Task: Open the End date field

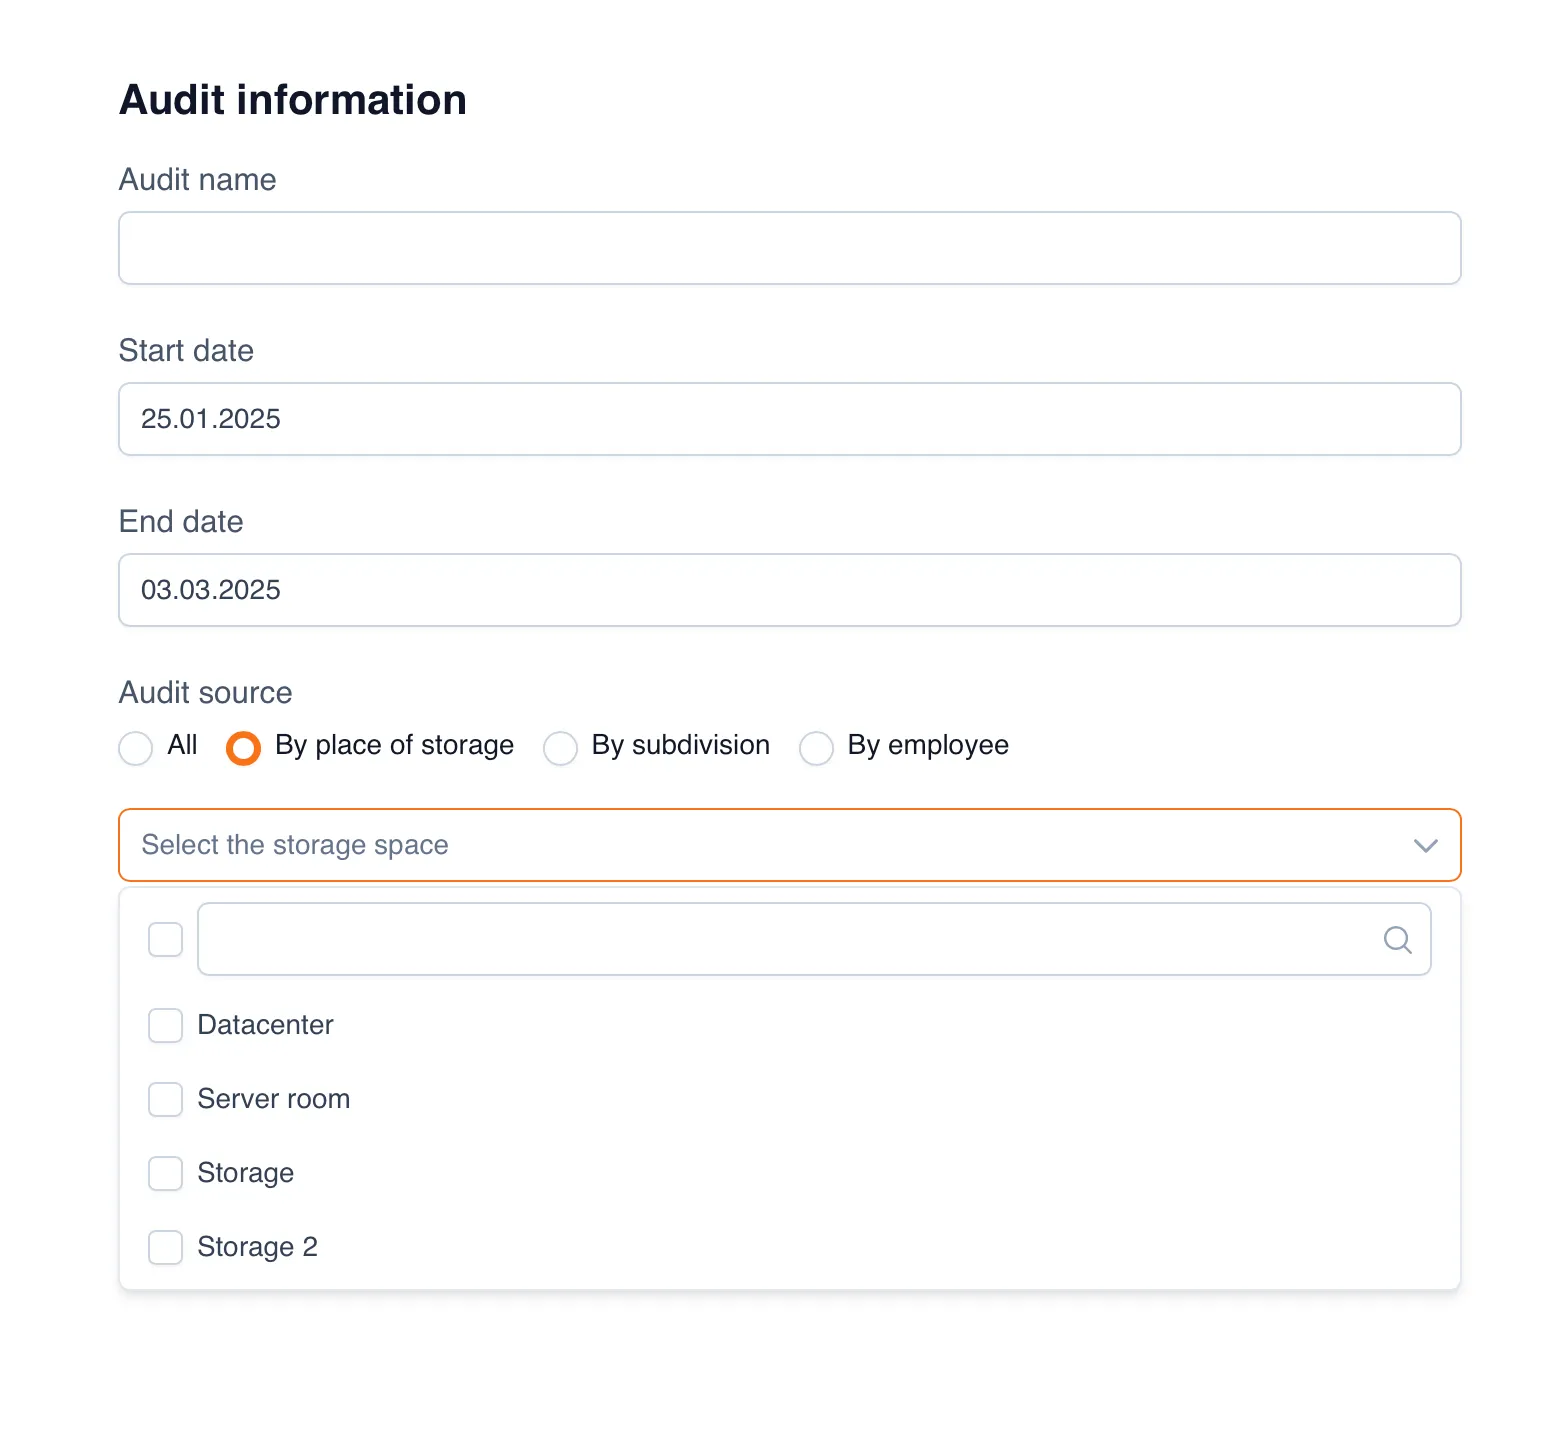Action: [789, 590]
